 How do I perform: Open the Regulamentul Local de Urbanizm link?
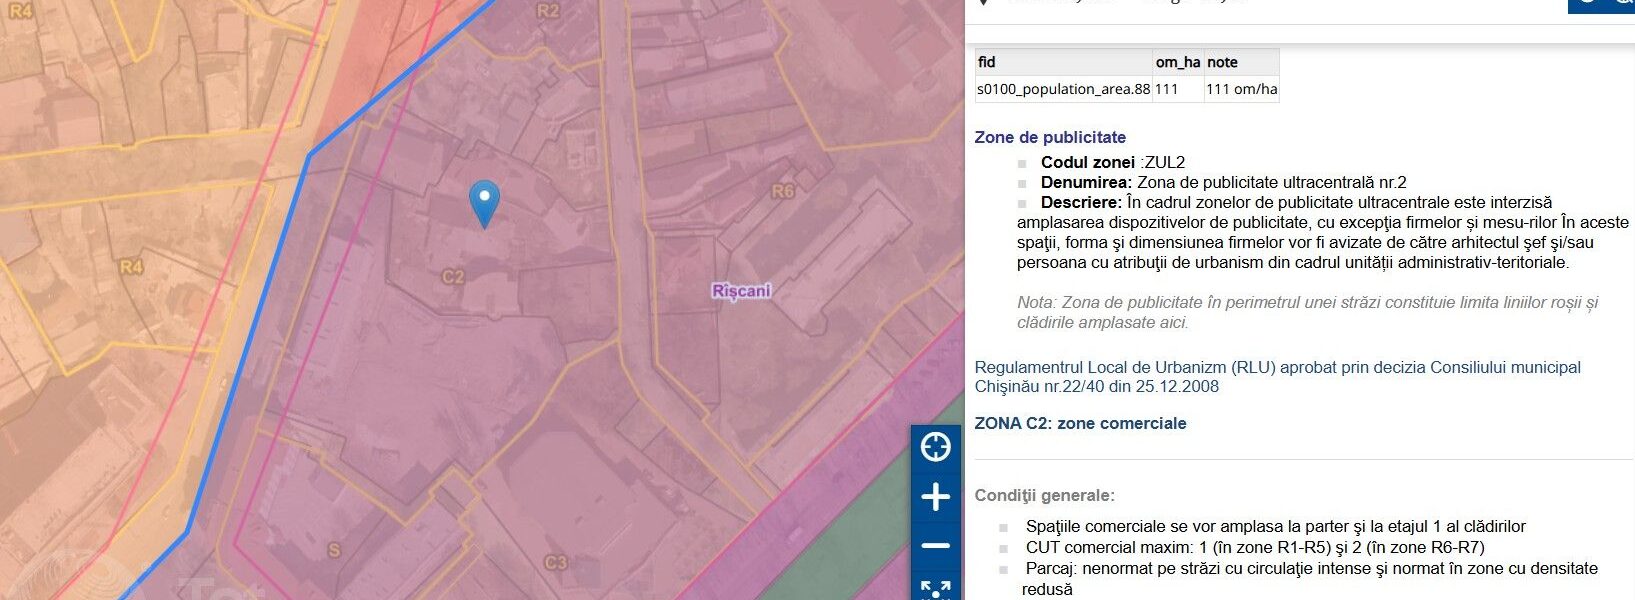1277,377
